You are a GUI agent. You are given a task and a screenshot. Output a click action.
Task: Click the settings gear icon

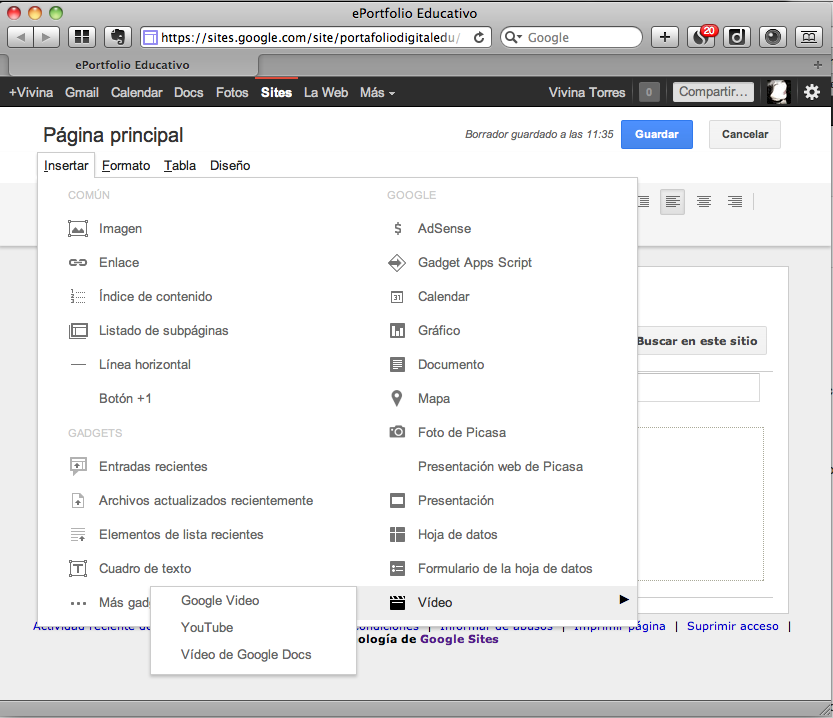tap(811, 92)
